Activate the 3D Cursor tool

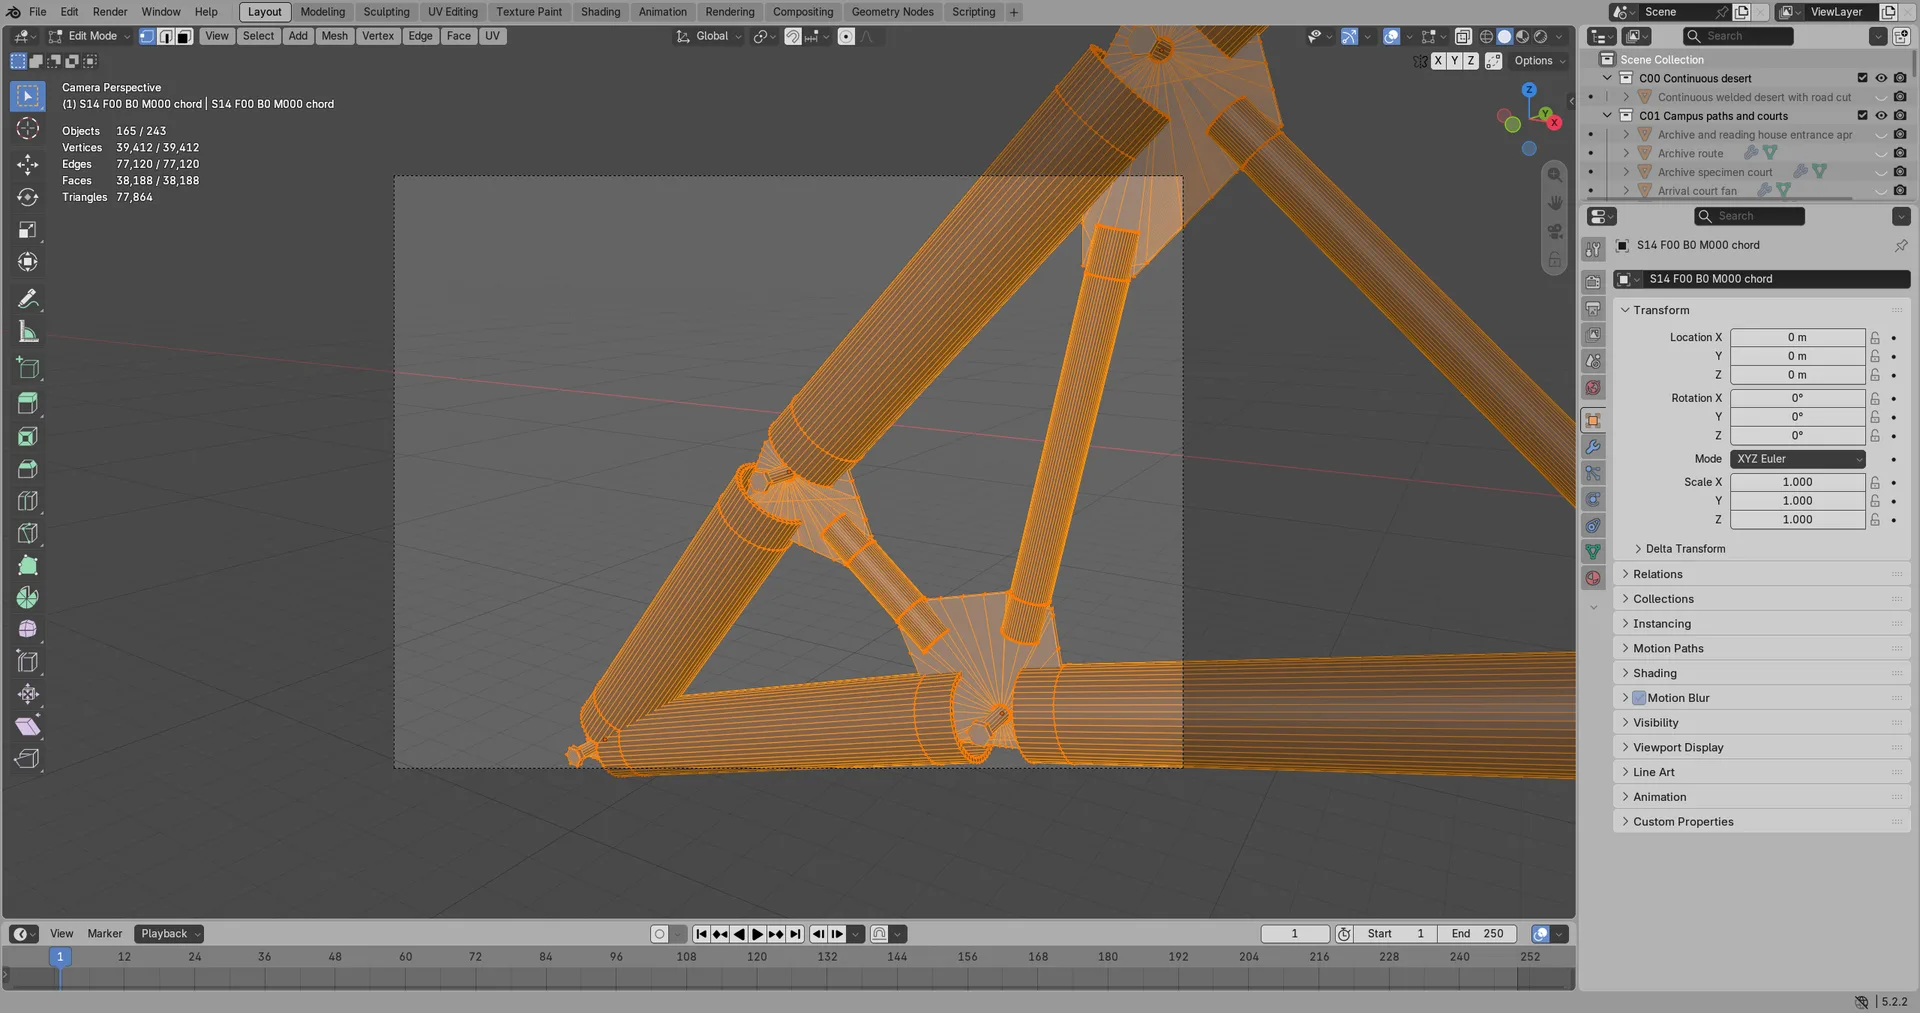[28, 128]
